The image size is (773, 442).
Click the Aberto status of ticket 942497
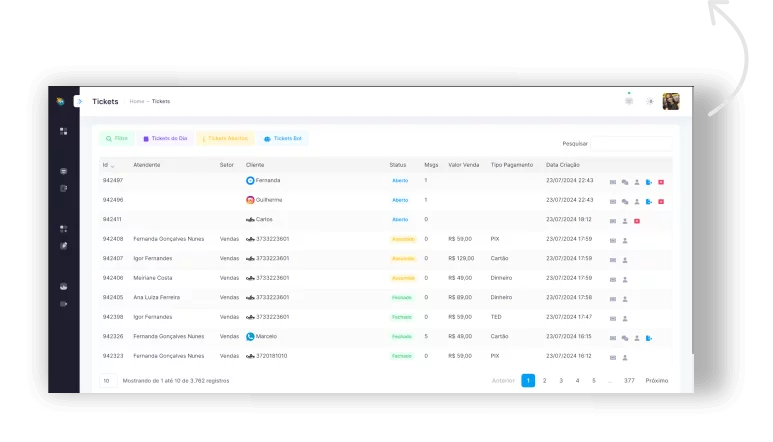[x=400, y=180]
